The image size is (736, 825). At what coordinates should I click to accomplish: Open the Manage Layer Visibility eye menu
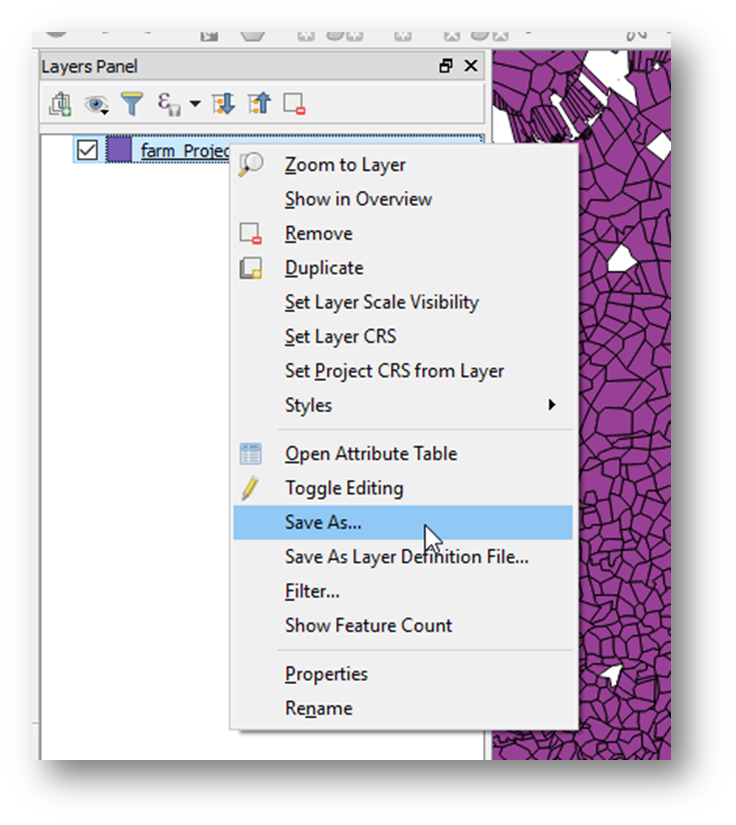pos(96,104)
